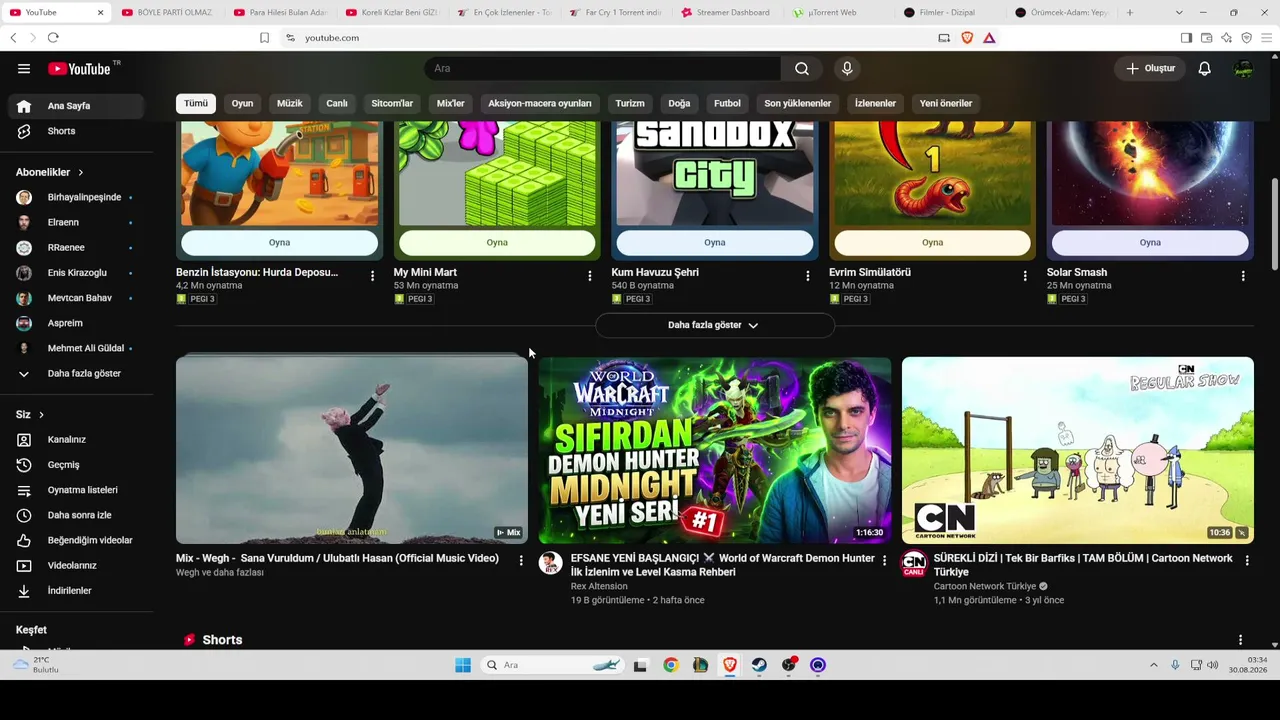The height and width of the screenshot is (720, 1280).
Task: Open OBS Studio from the taskbar
Action: [789, 665]
